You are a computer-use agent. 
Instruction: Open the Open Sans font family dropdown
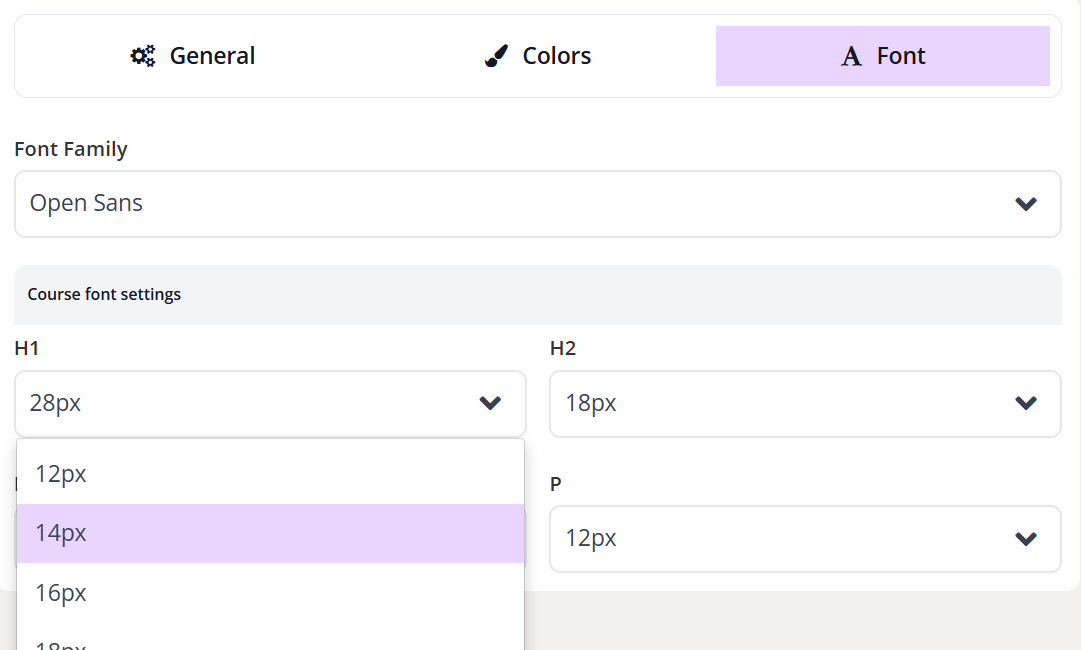pyautogui.click(x=537, y=204)
